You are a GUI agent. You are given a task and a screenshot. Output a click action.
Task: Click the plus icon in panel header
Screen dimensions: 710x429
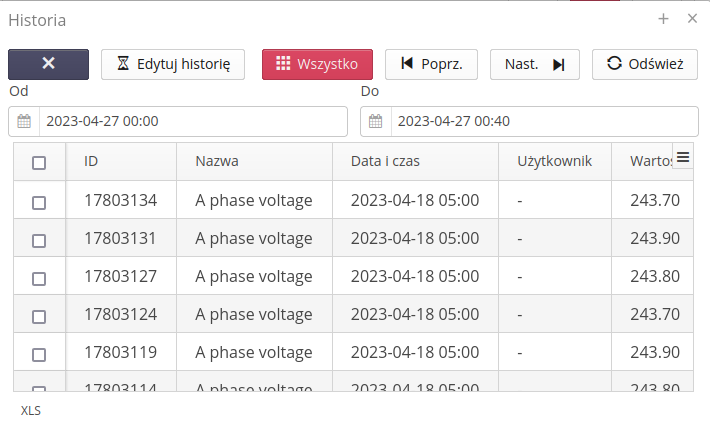point(663,19)
